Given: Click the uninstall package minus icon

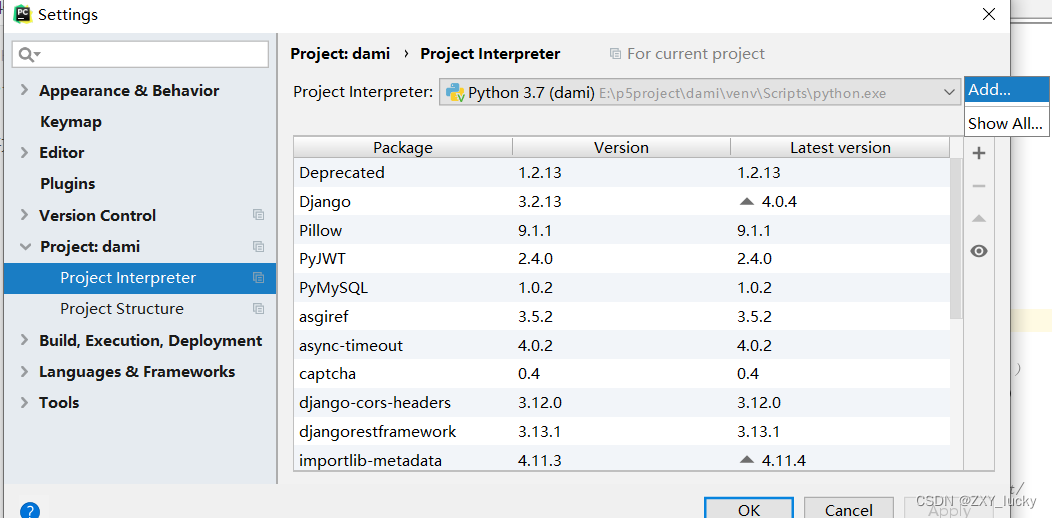Looking at the screenshot, I should click(979, 186).
